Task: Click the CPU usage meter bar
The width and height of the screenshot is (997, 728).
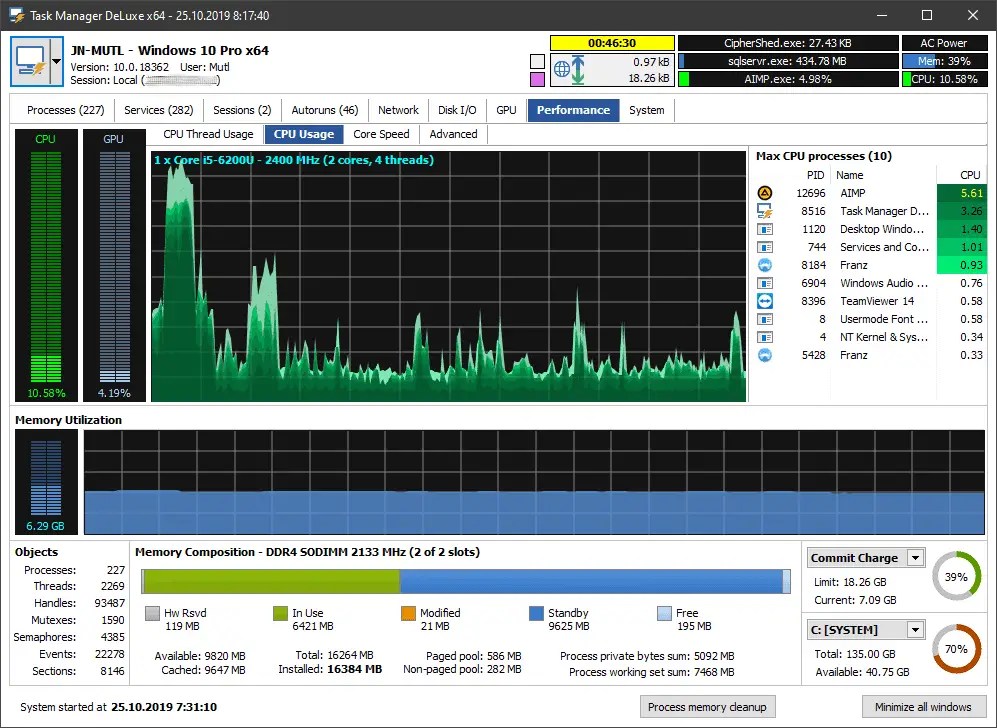Action: pyautogui.click(x=46, y=265)
